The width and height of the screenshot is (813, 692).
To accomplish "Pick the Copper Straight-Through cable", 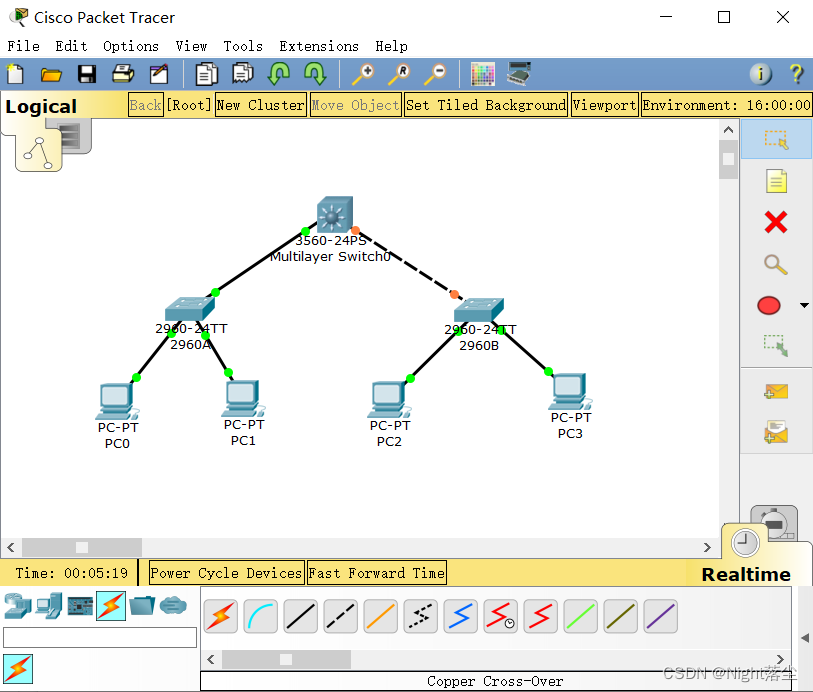I will point(301,616).
